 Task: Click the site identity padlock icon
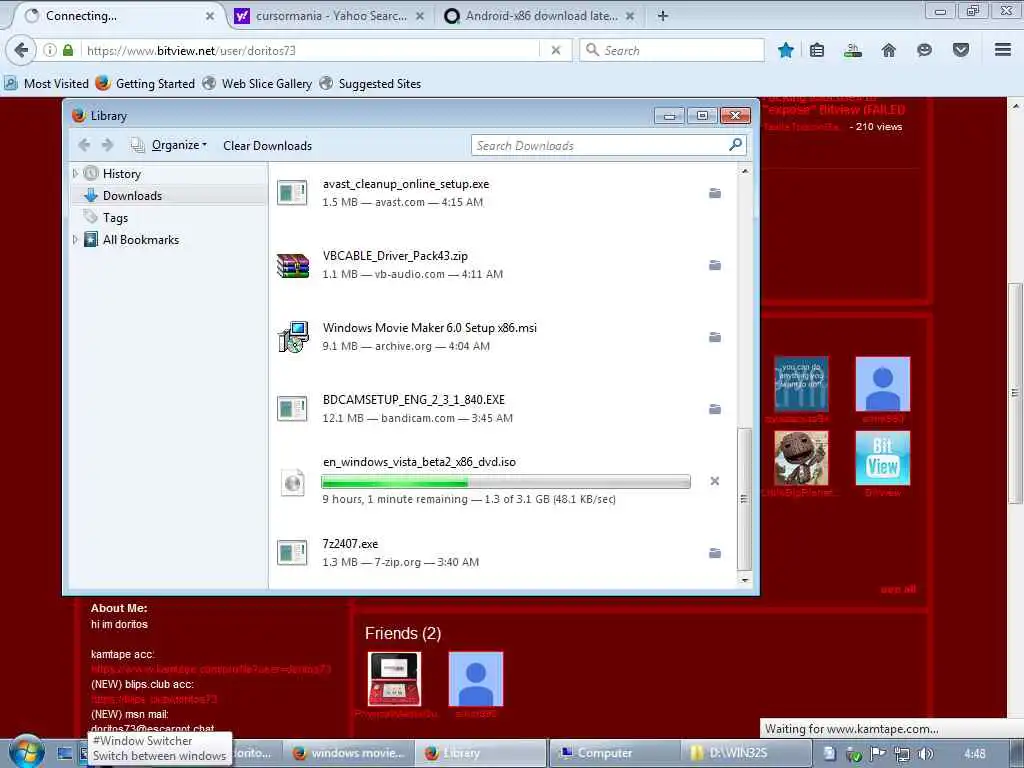click(x=68, y=50)
